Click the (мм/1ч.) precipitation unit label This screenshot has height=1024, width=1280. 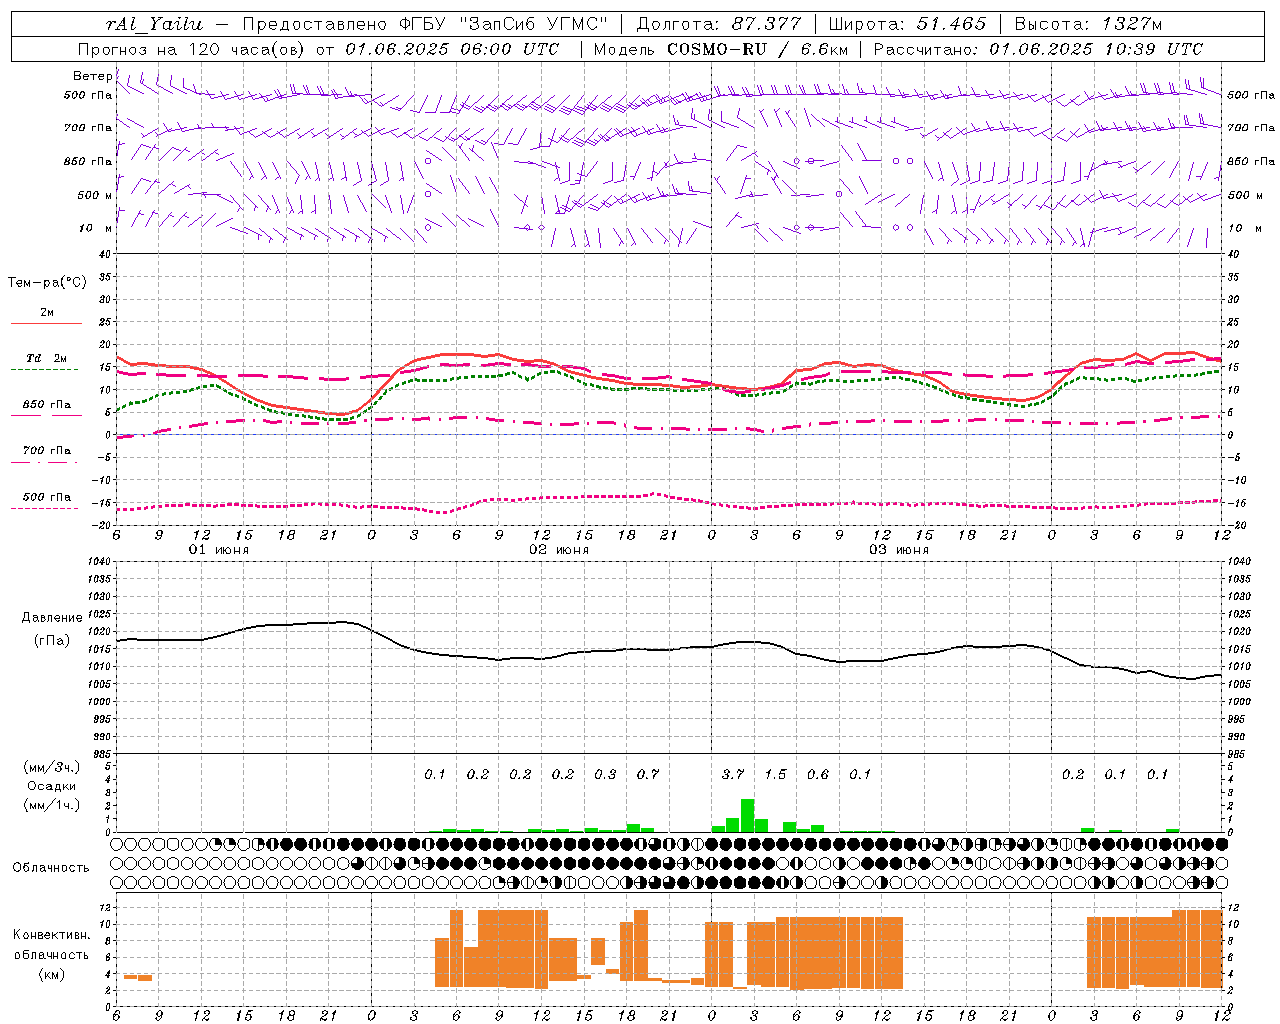[x=51, y=805]
